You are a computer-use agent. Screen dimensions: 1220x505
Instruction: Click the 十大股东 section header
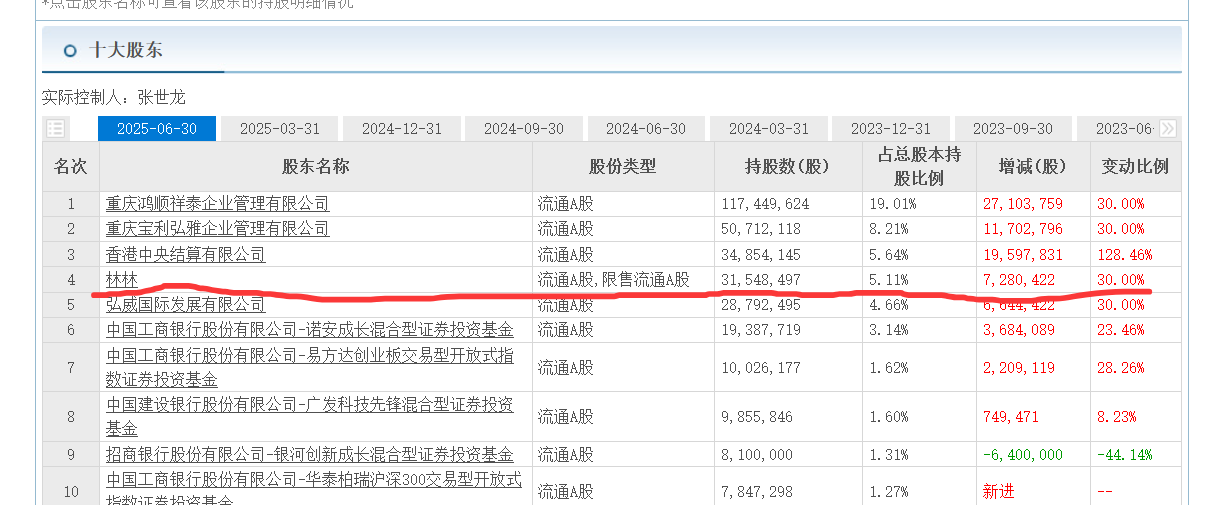click(126, 49)
